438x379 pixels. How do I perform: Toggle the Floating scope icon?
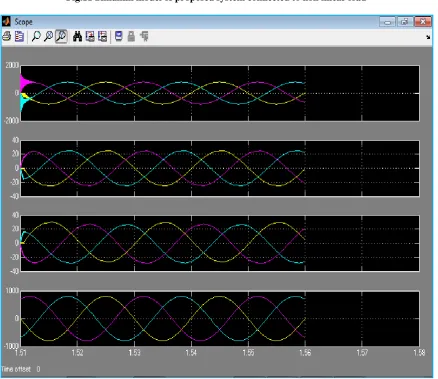[x=119, y=36]
